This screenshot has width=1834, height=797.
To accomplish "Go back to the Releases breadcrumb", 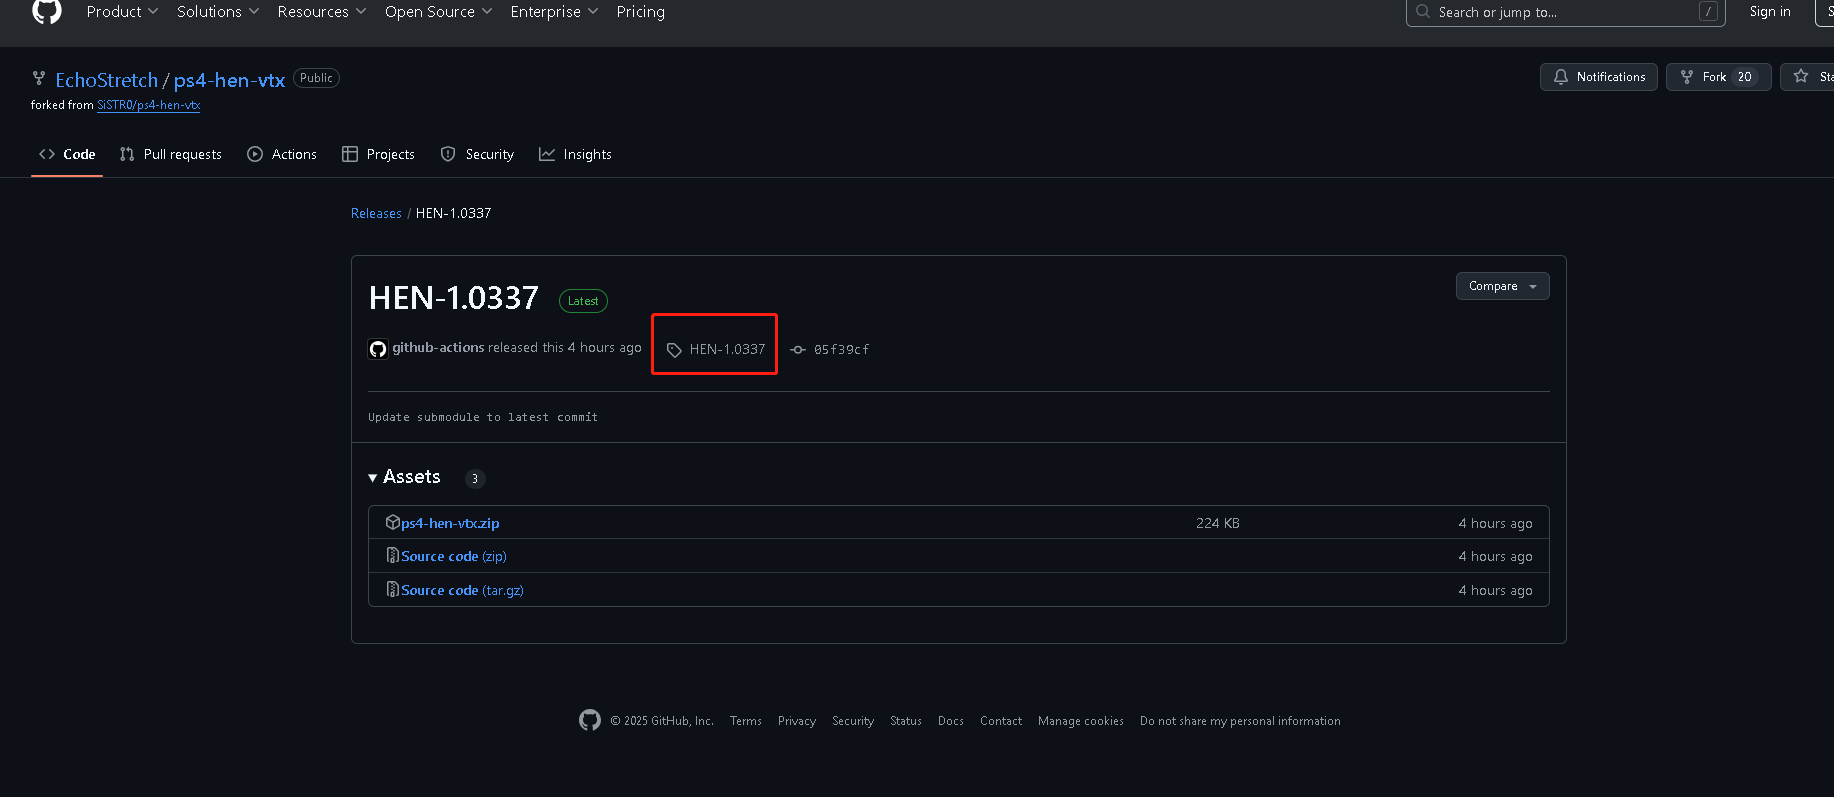I will pos(376,213).
